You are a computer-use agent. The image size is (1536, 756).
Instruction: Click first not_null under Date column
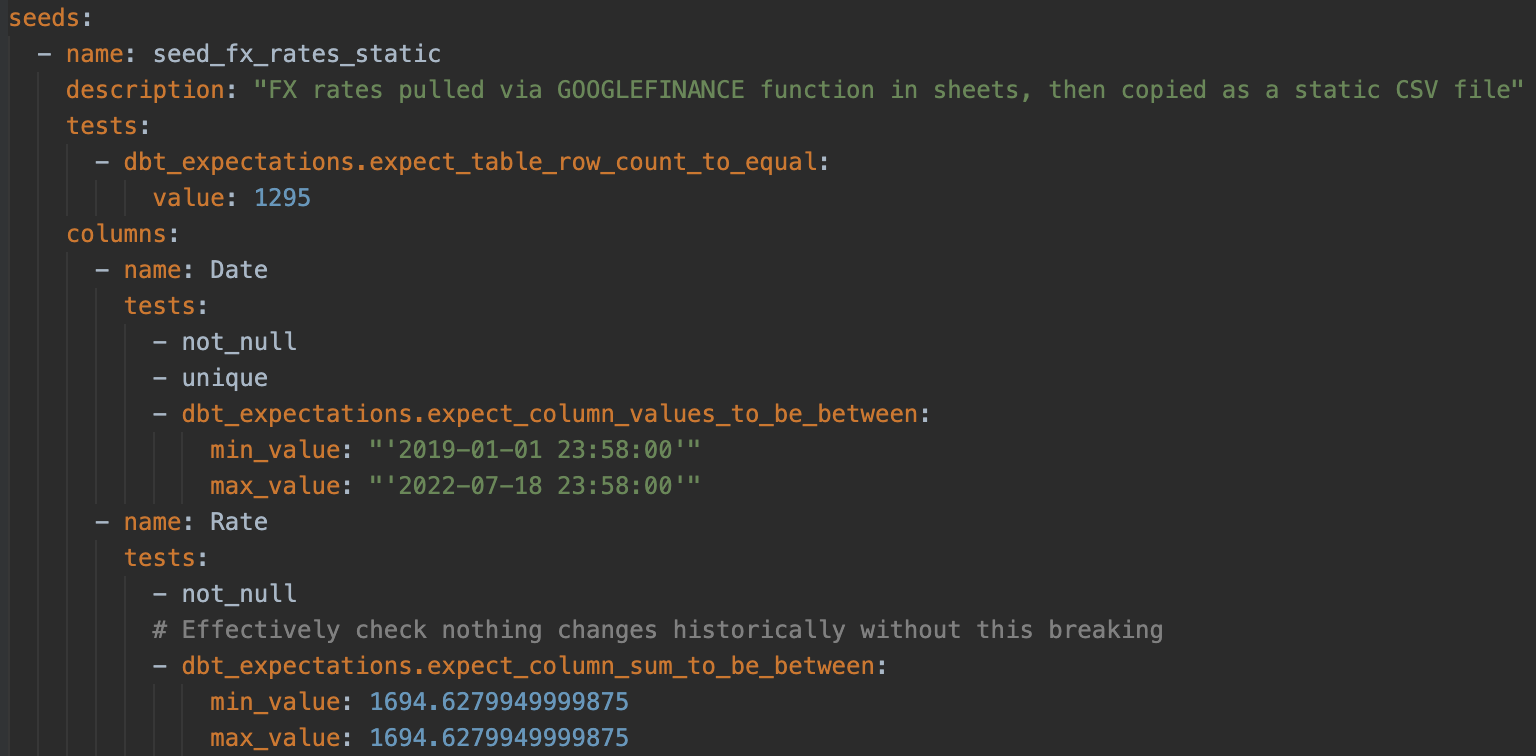click(239, 341)
